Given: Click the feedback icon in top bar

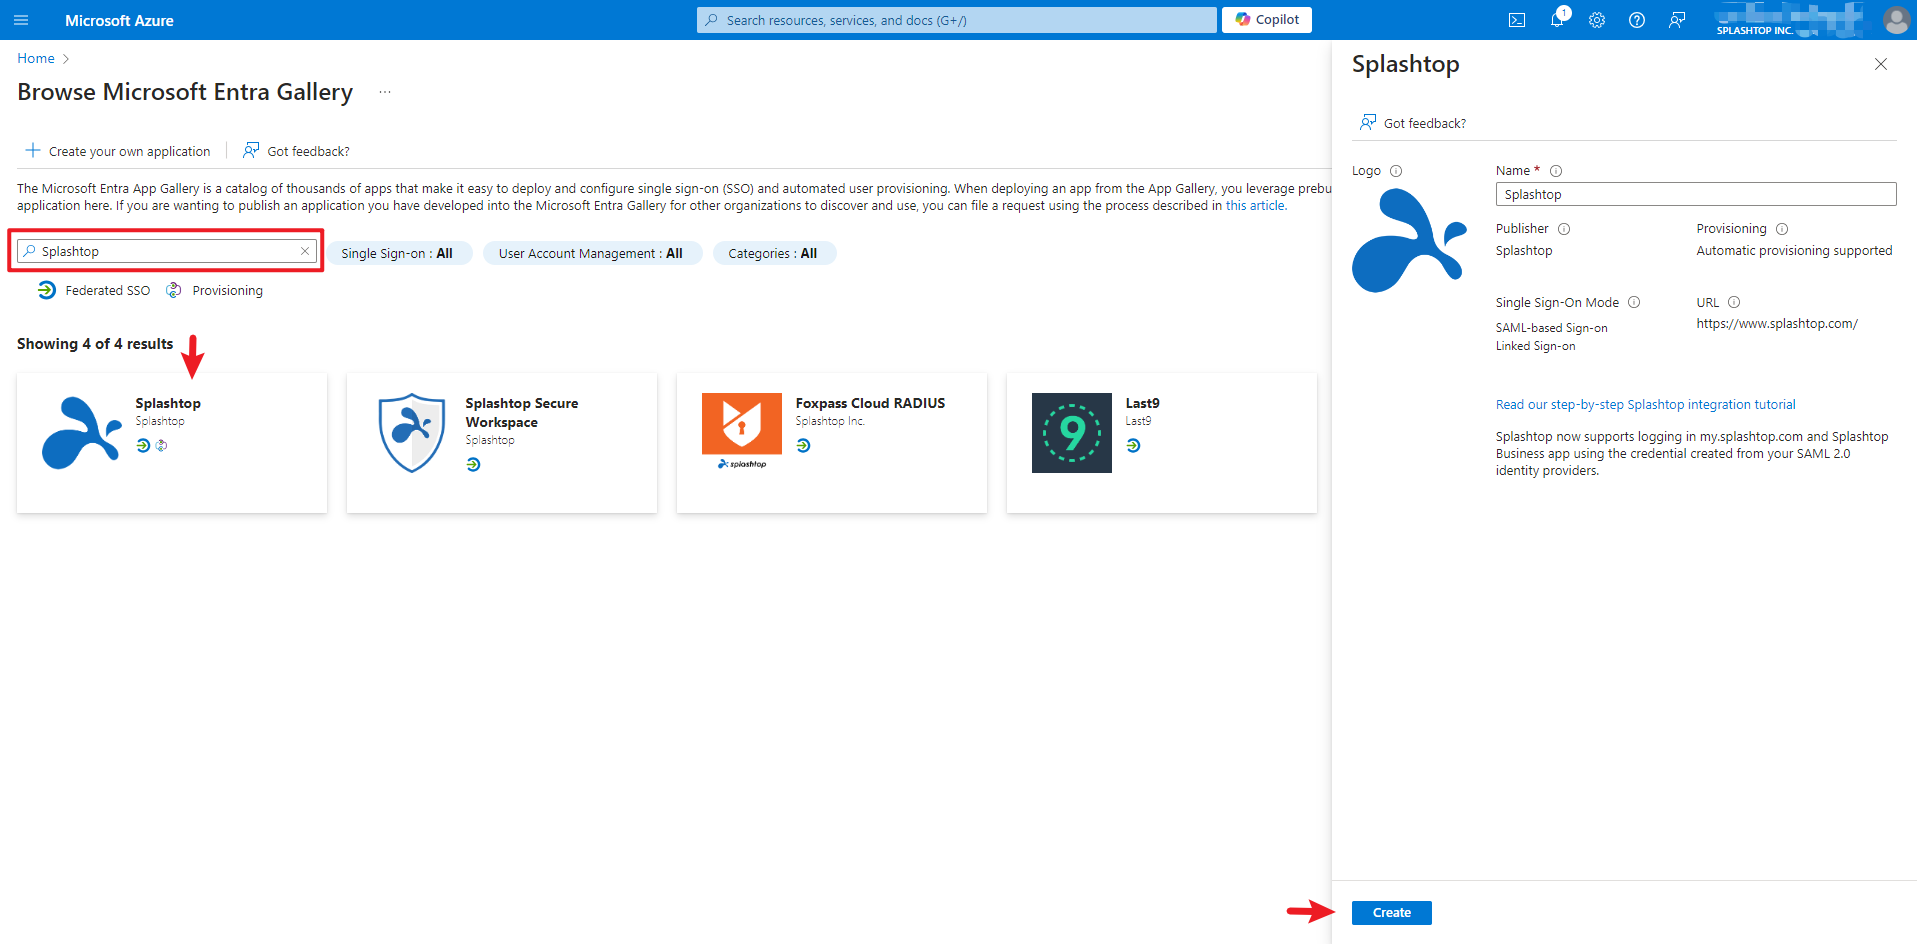Looking at the screenshot, I should 1677,20.
